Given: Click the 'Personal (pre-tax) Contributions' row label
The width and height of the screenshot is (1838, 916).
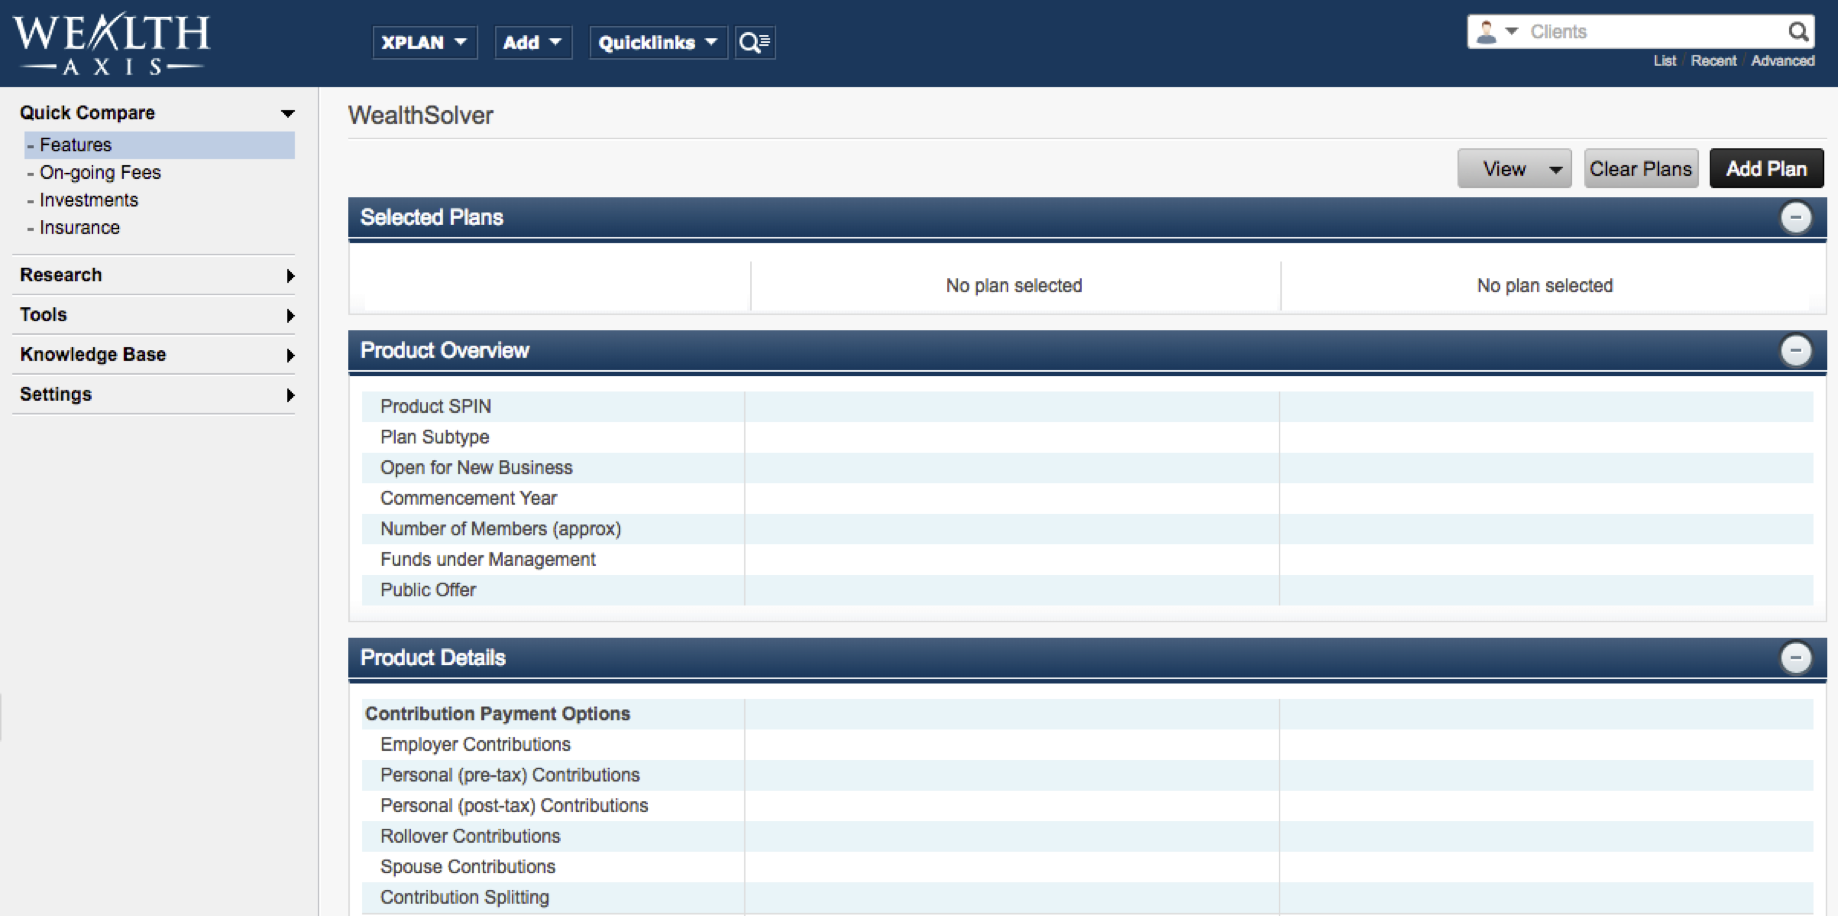Looking at the screenshot, I should [510, 775].
